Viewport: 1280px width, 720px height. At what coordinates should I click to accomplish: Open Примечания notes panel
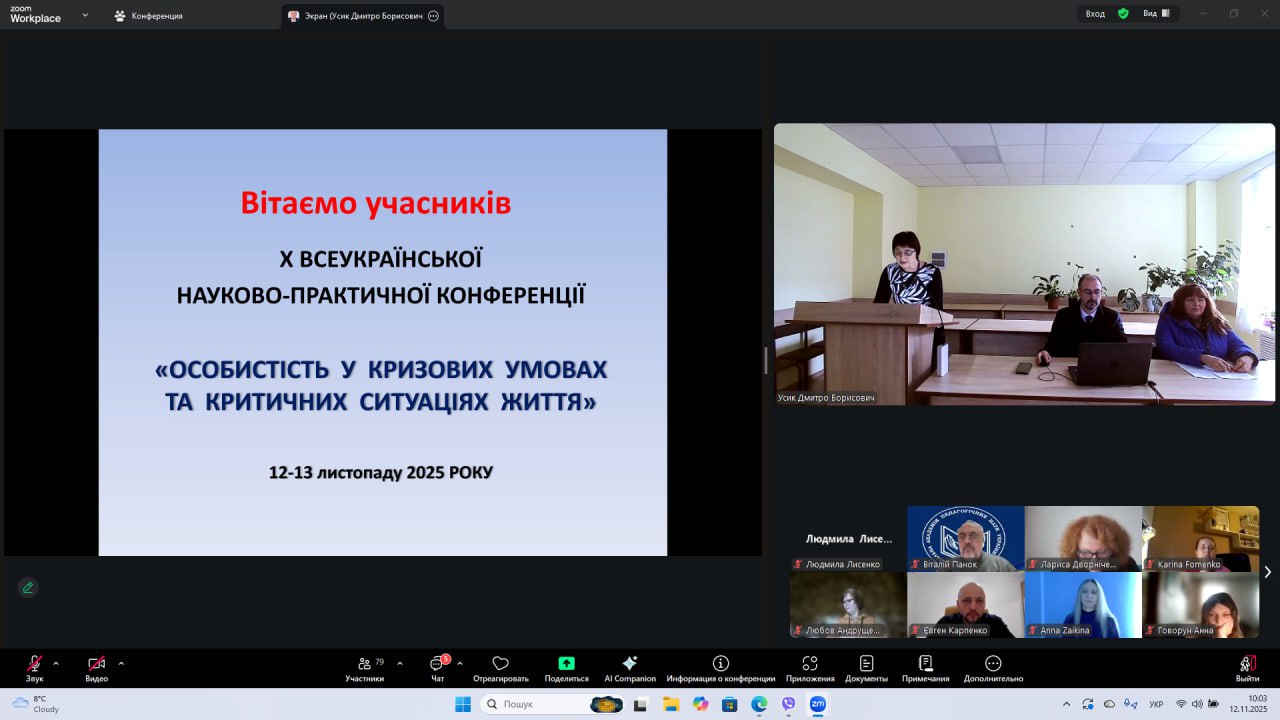tap(926, 668)
